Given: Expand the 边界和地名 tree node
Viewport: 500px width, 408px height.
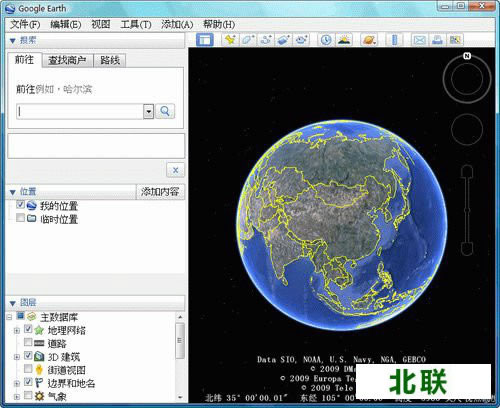Looking at the screenshot, I should (17, 383).
